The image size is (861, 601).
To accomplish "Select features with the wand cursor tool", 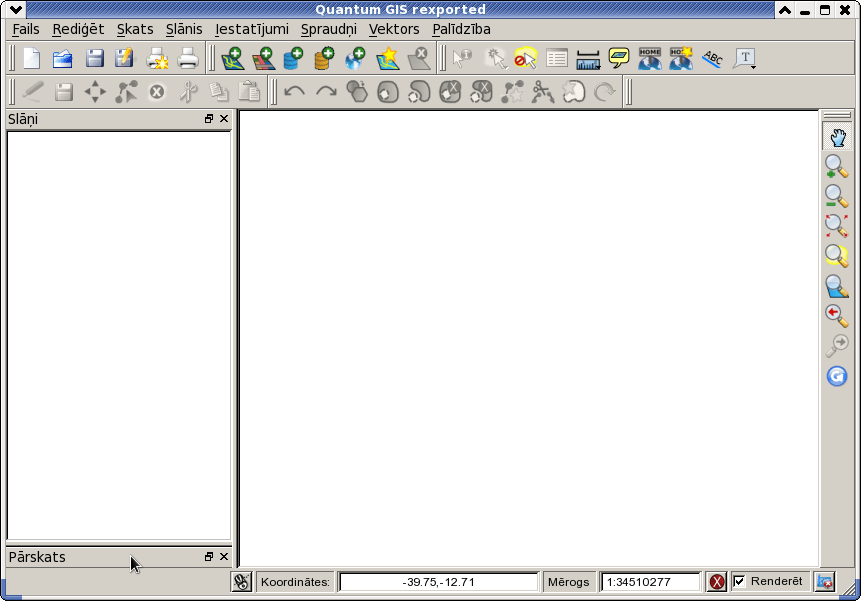I will click(495, 58).
